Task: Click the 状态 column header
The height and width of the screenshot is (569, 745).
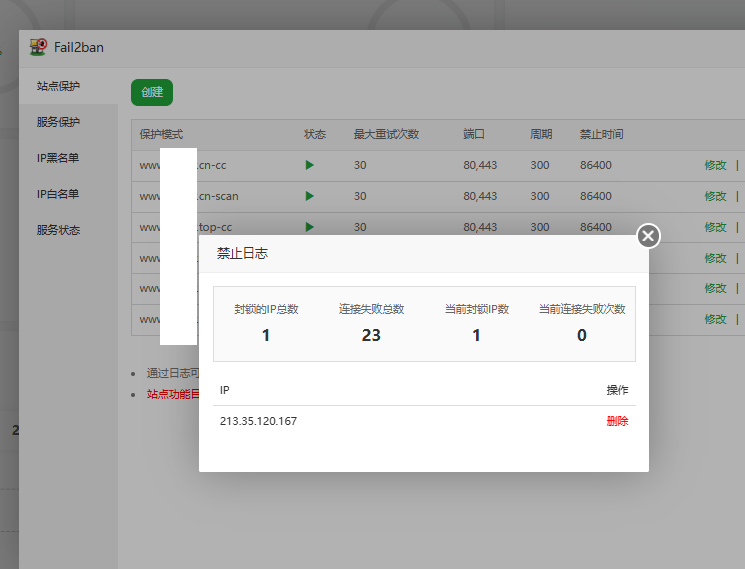Action: click(315, 134)
